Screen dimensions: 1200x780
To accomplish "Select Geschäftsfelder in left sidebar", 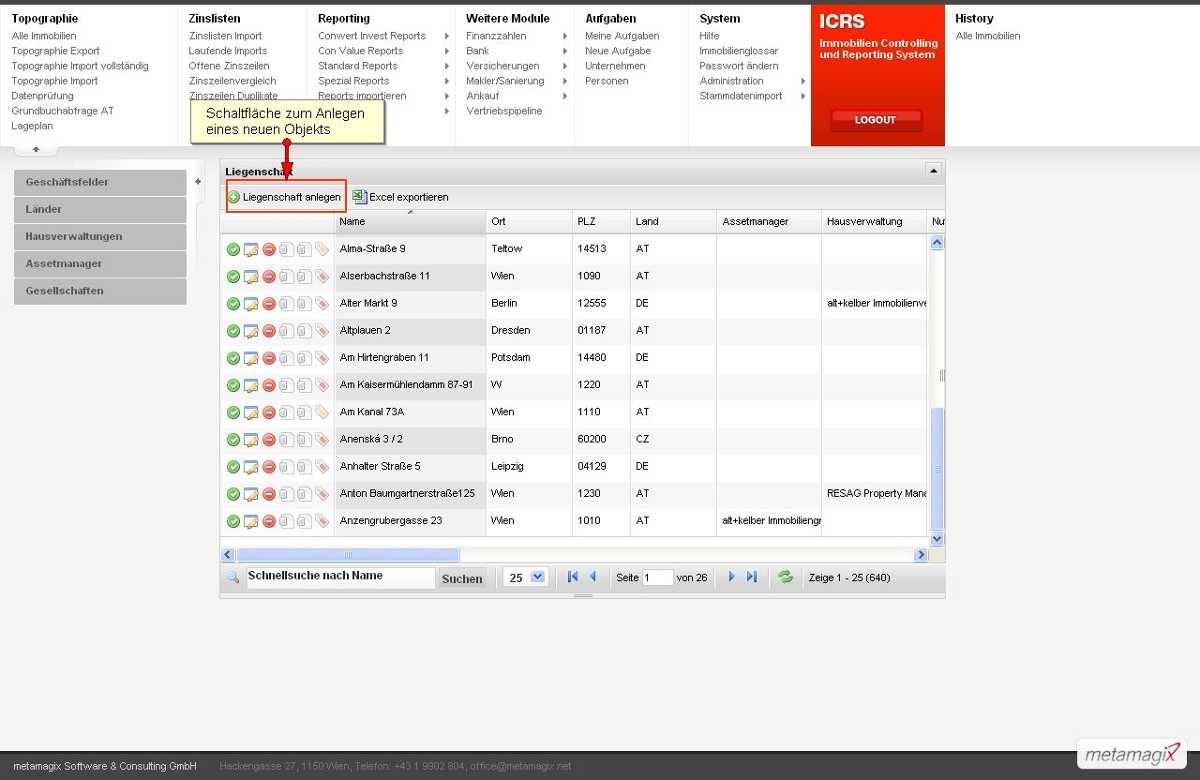I will [x=100, y=183].
